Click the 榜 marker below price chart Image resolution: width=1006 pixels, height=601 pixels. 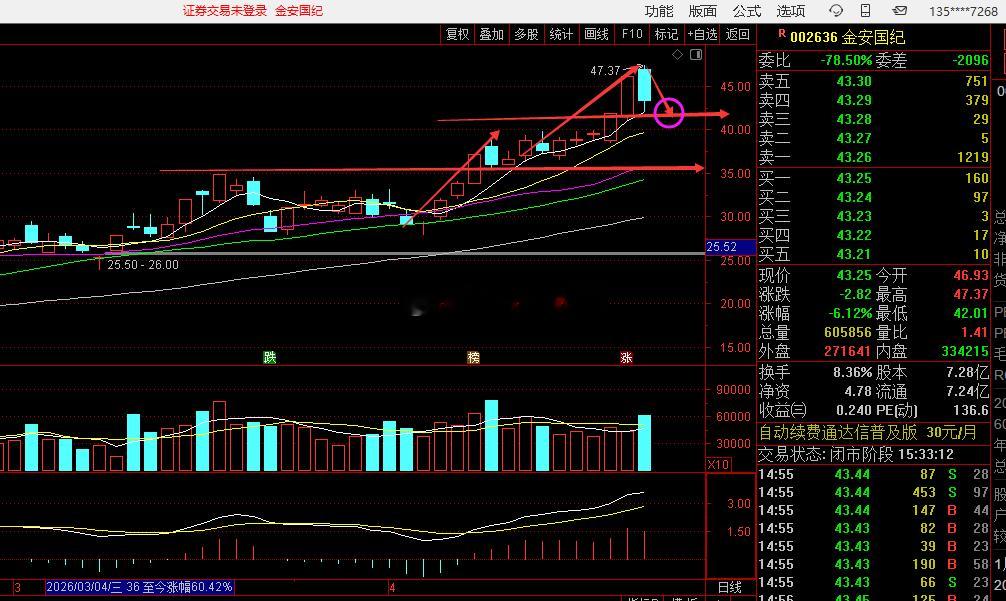click(x=473, y=357)
